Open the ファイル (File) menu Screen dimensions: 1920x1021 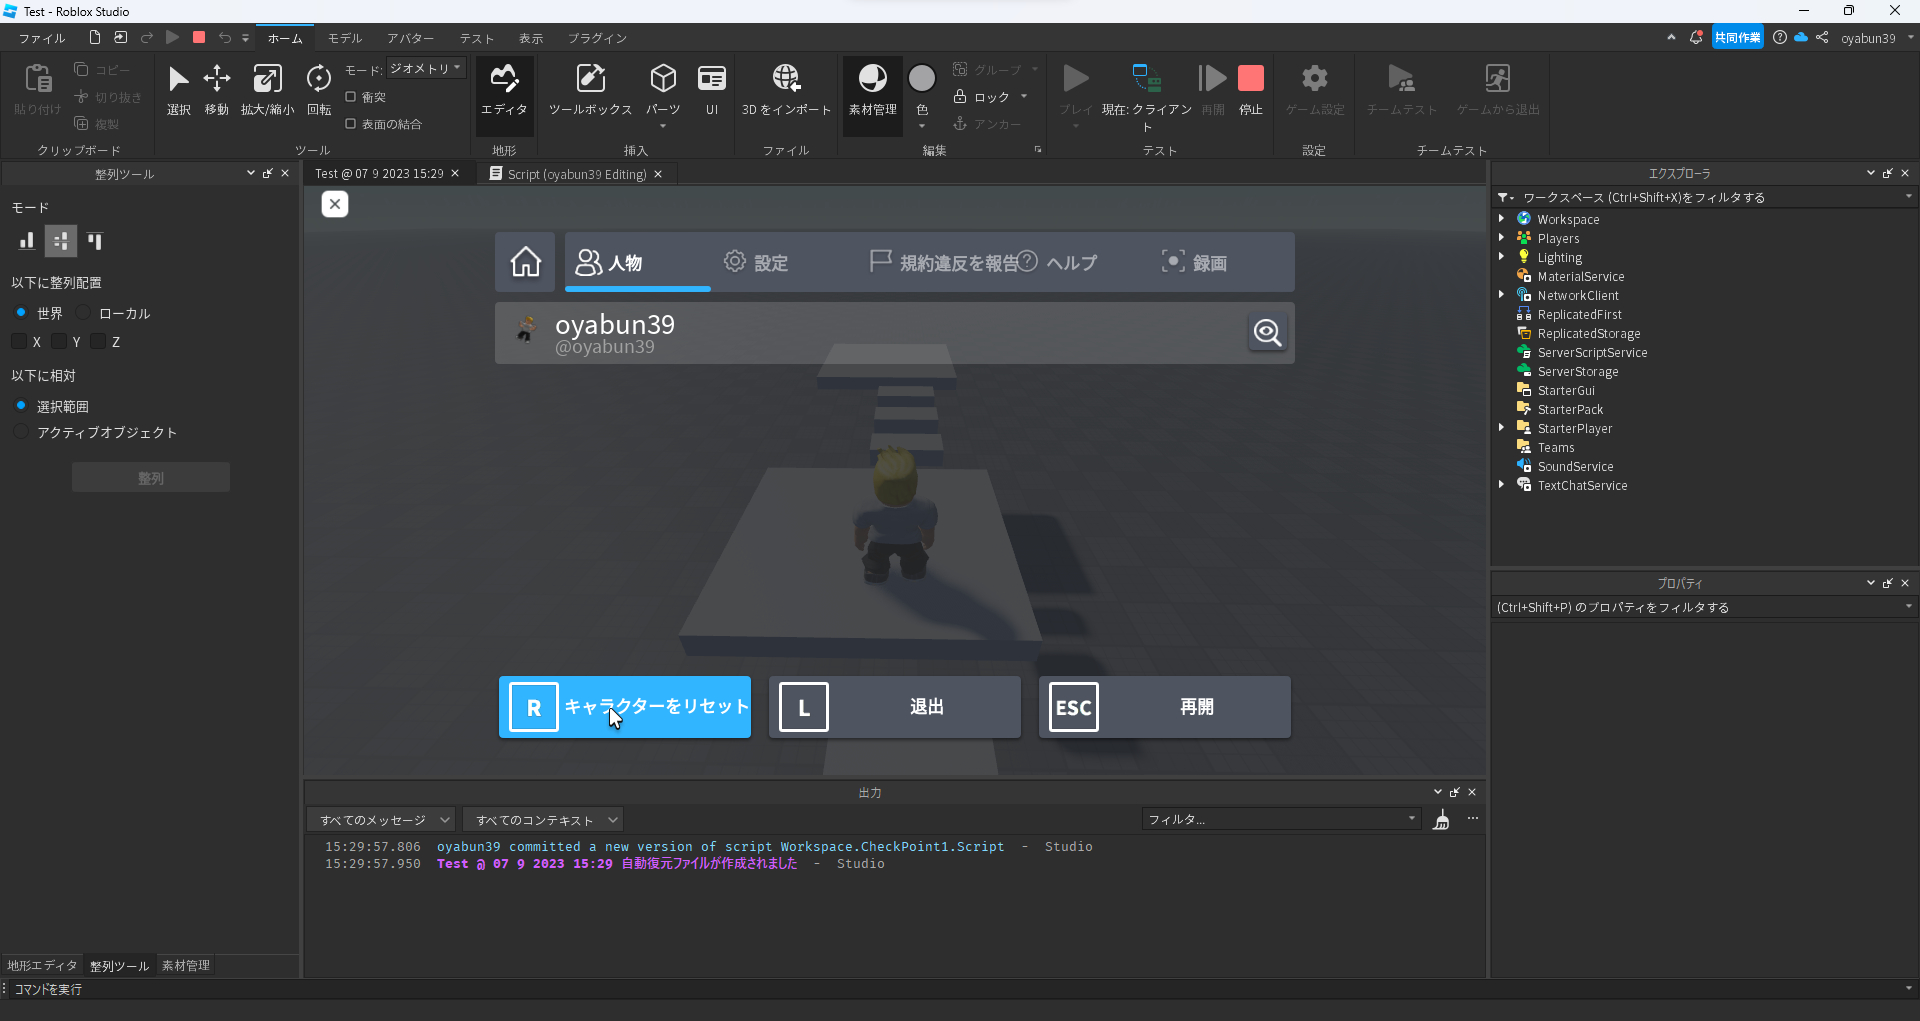(x=42, y=38)
